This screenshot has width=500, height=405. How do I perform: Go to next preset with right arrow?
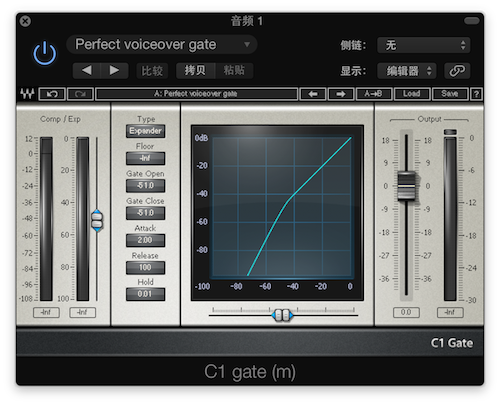coord(114,70)
